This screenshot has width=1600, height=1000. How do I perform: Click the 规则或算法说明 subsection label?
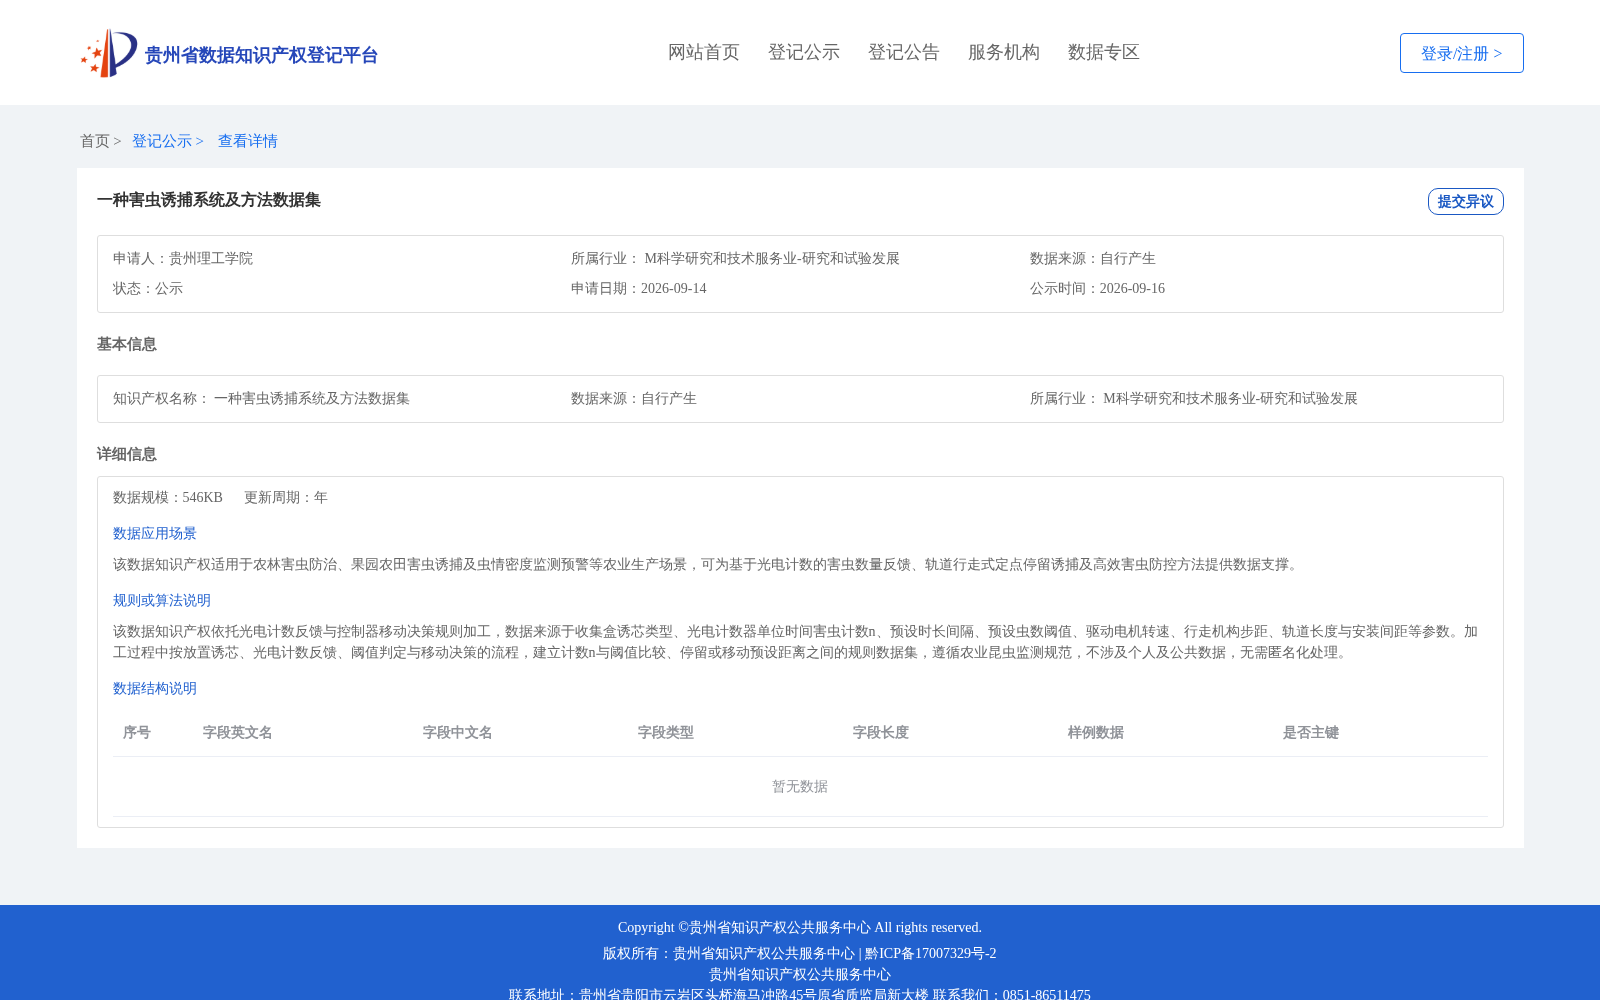pyautogui.click(x=162, y=600)
